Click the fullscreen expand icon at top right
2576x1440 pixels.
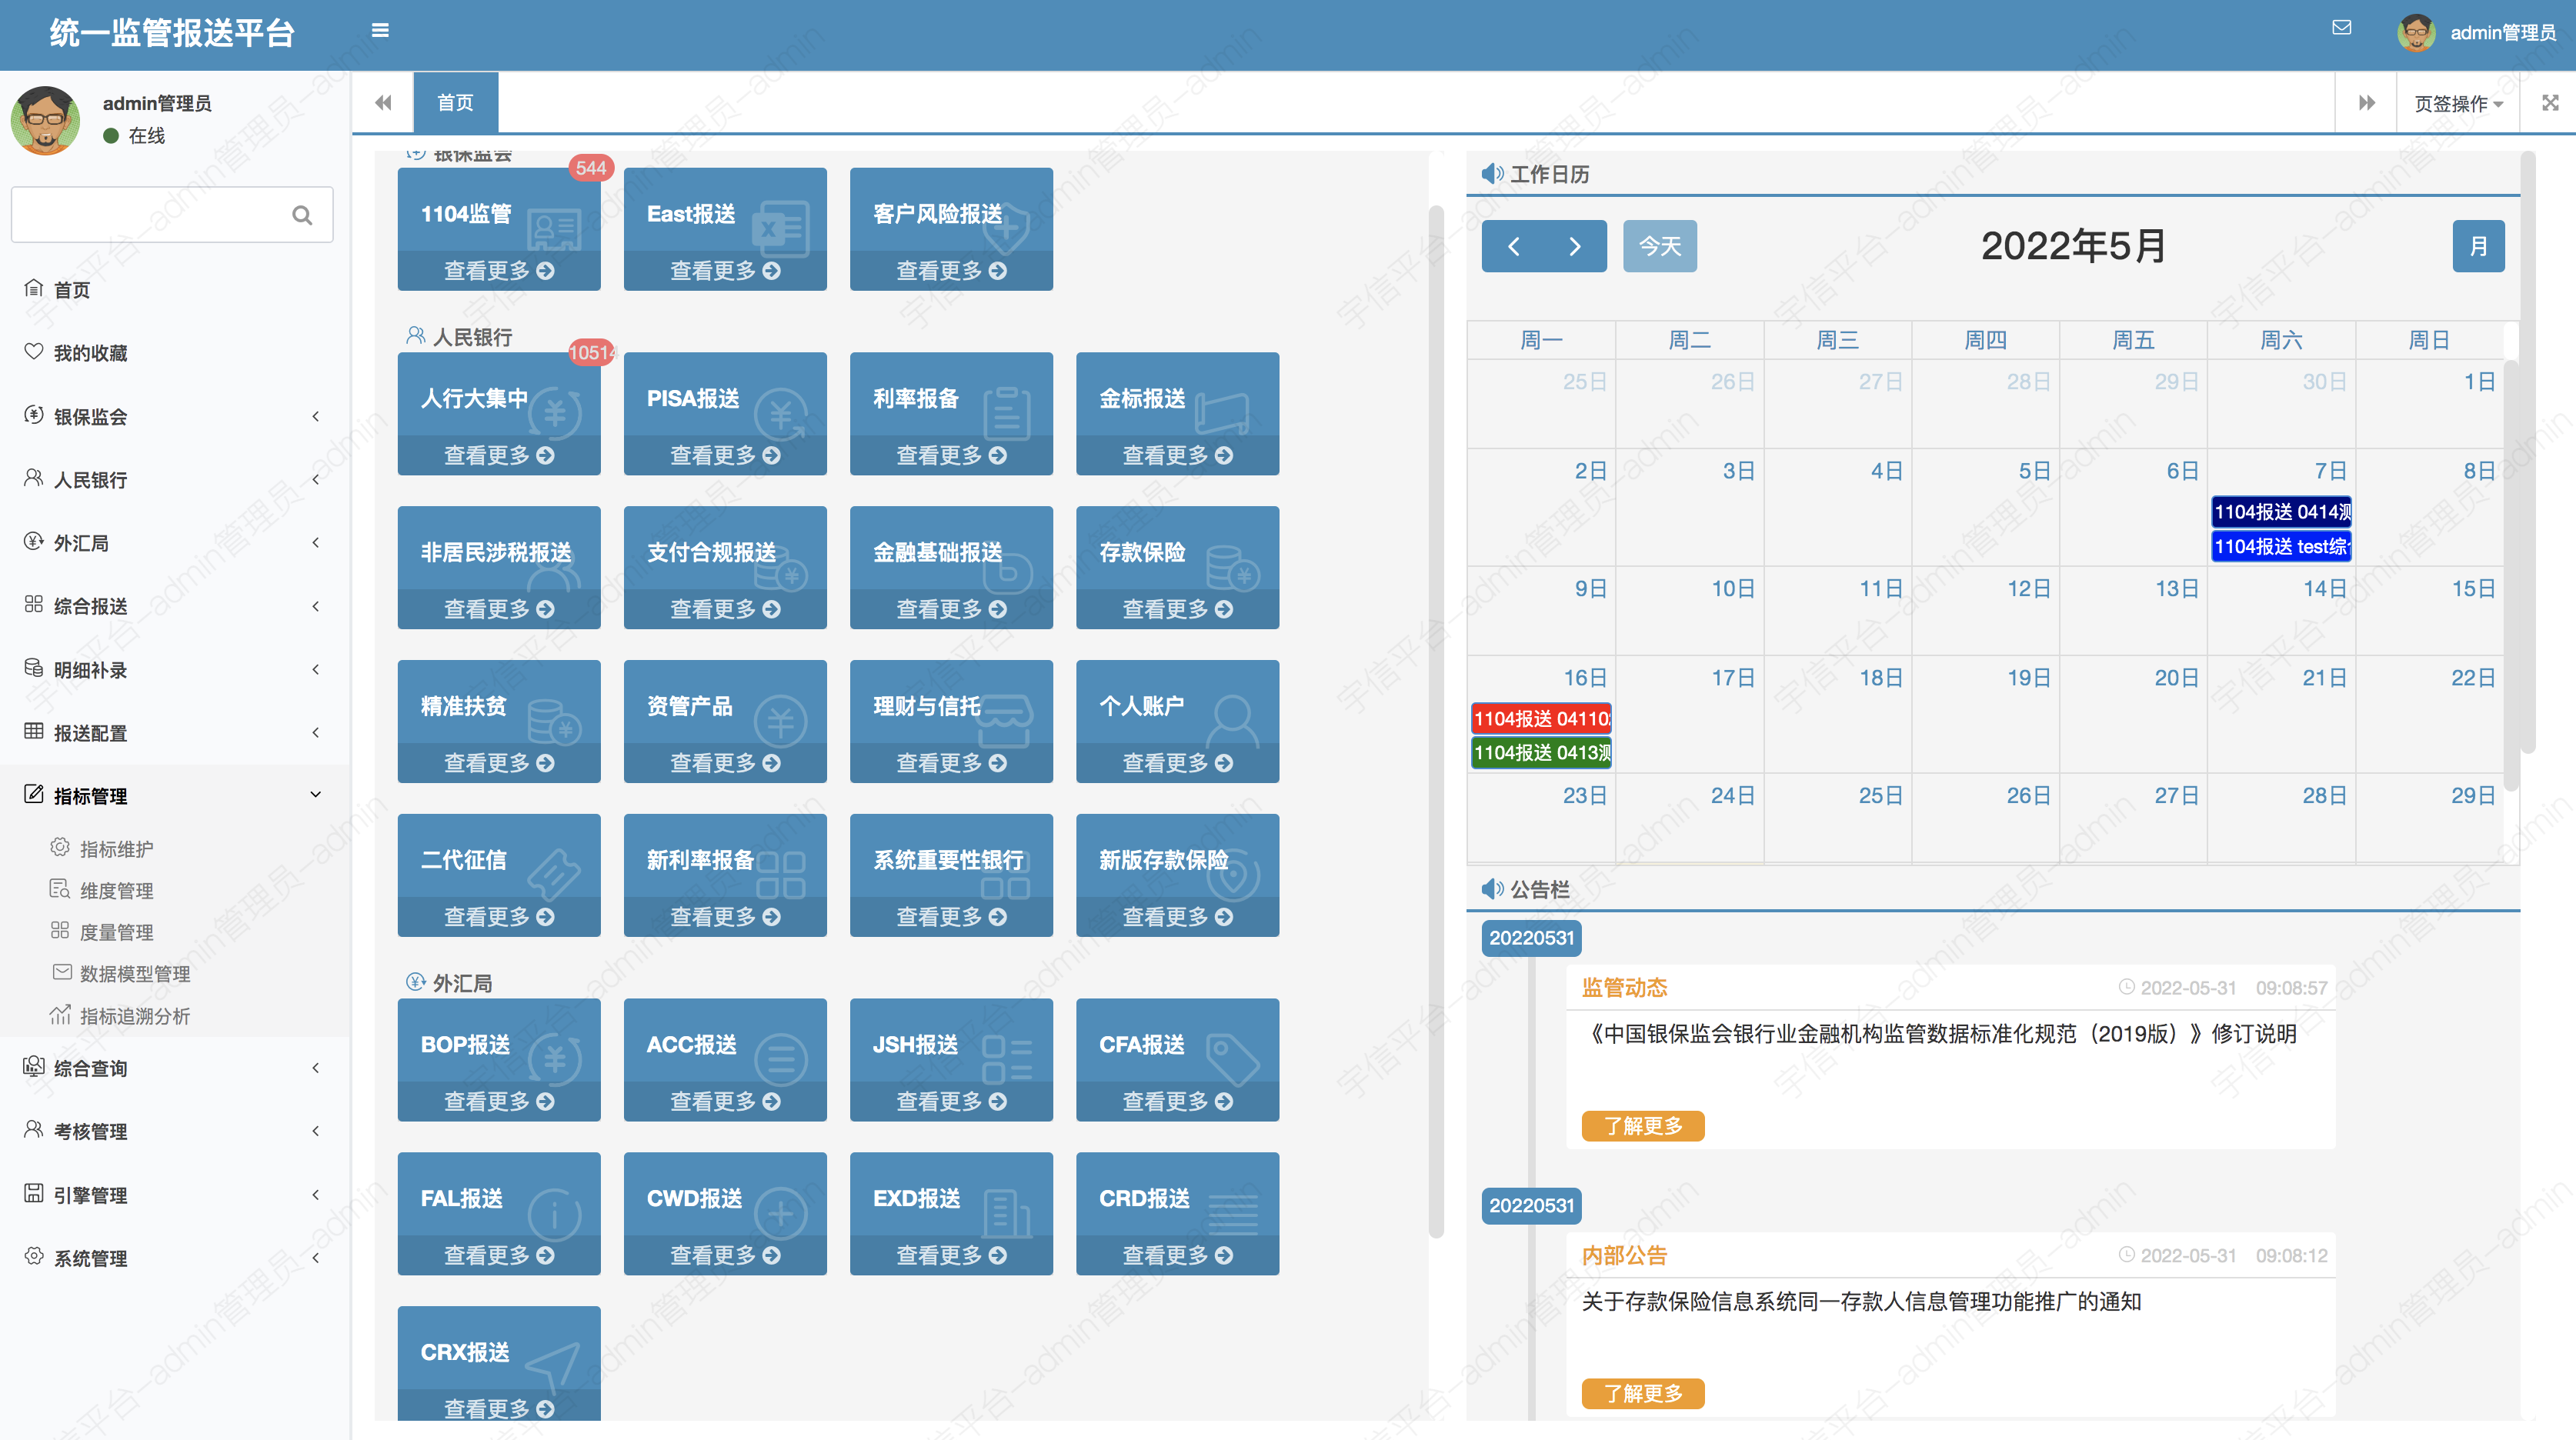[x=2550, y=103]
